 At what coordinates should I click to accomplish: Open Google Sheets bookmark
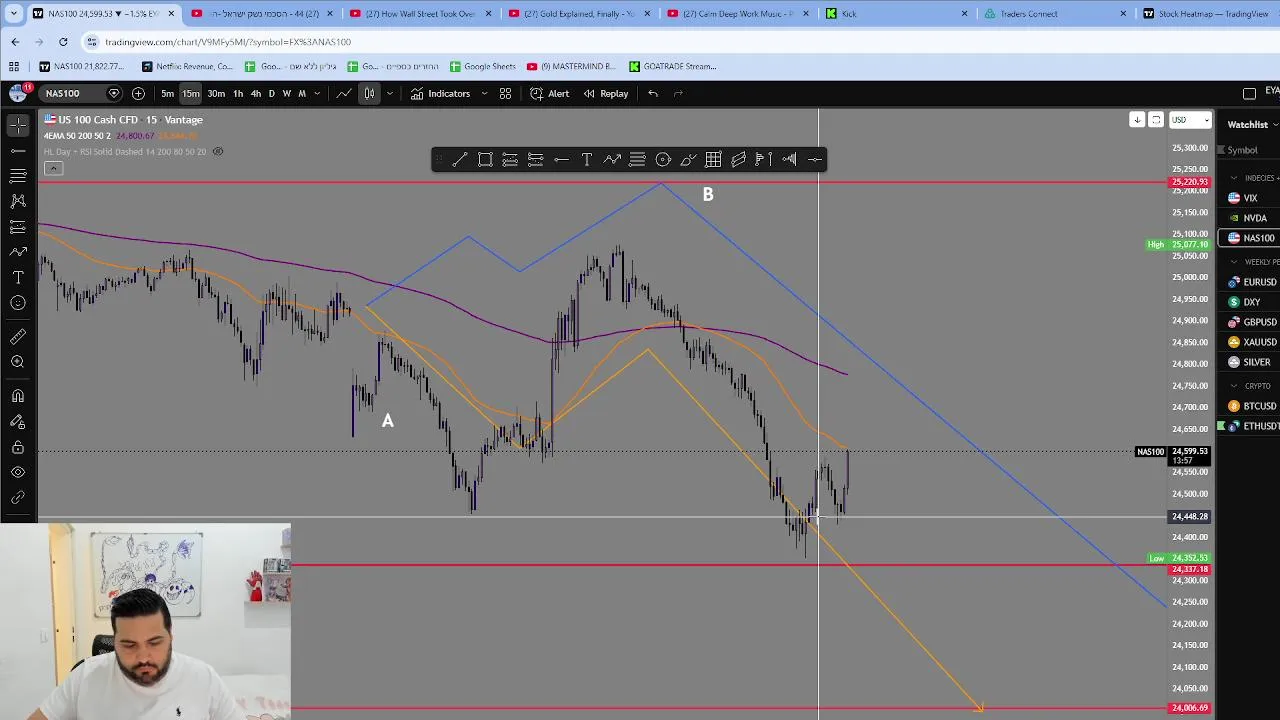click(483, 66)
